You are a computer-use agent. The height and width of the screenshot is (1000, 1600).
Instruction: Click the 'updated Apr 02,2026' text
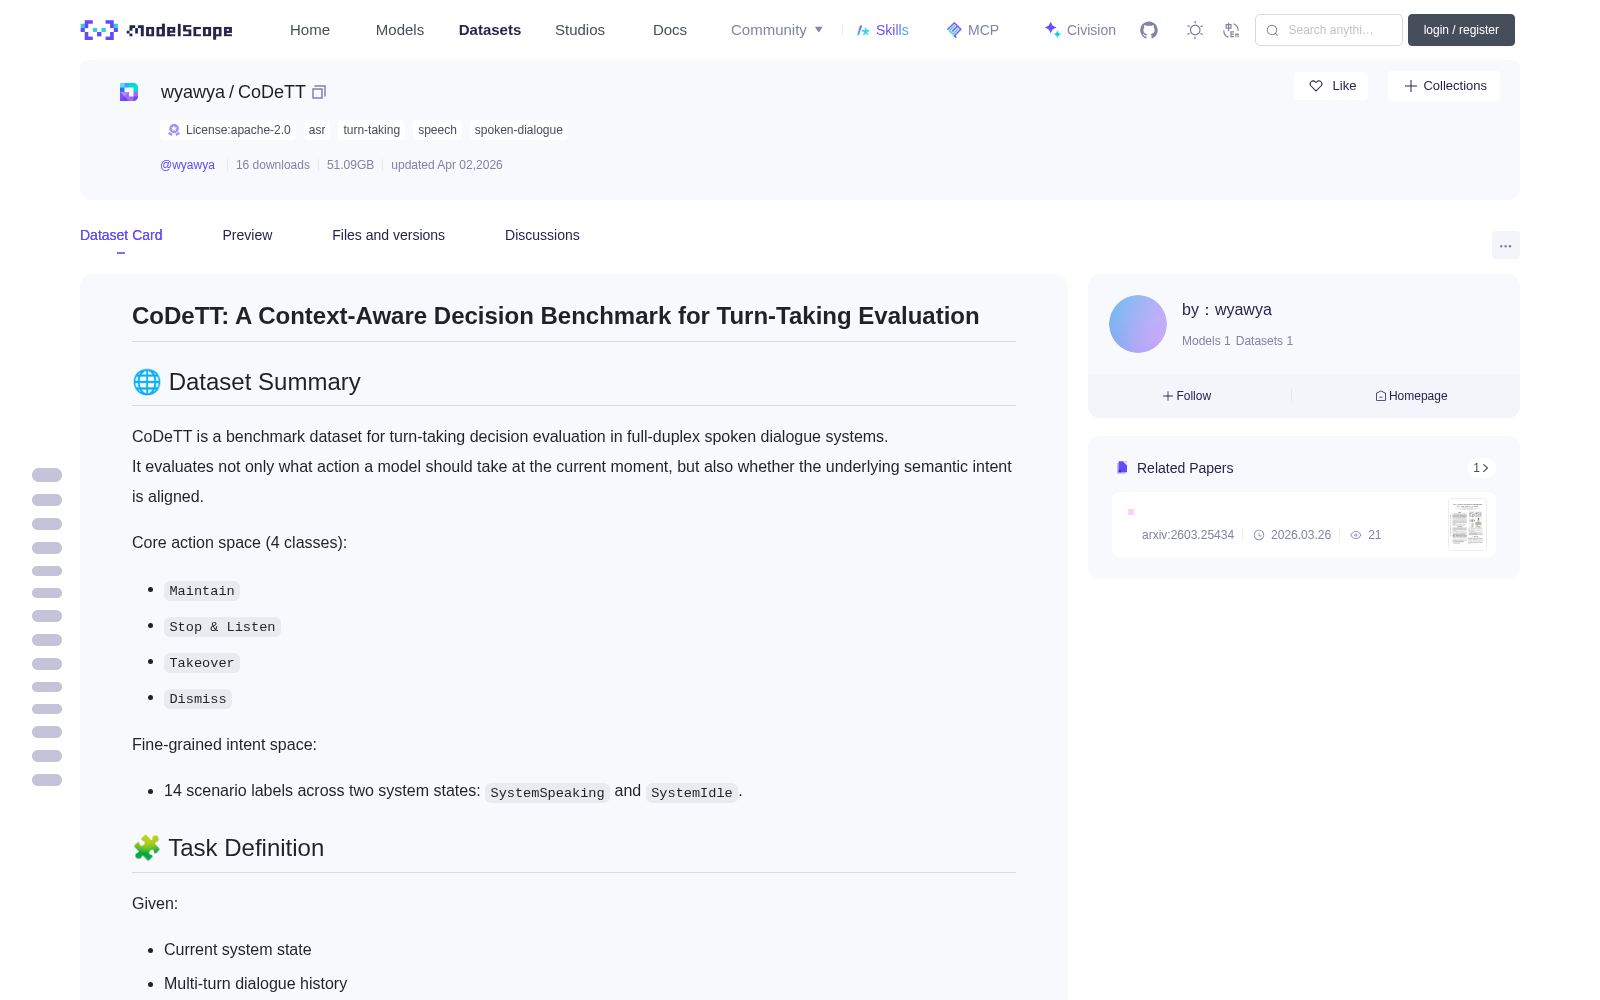[x=447, y=165]
